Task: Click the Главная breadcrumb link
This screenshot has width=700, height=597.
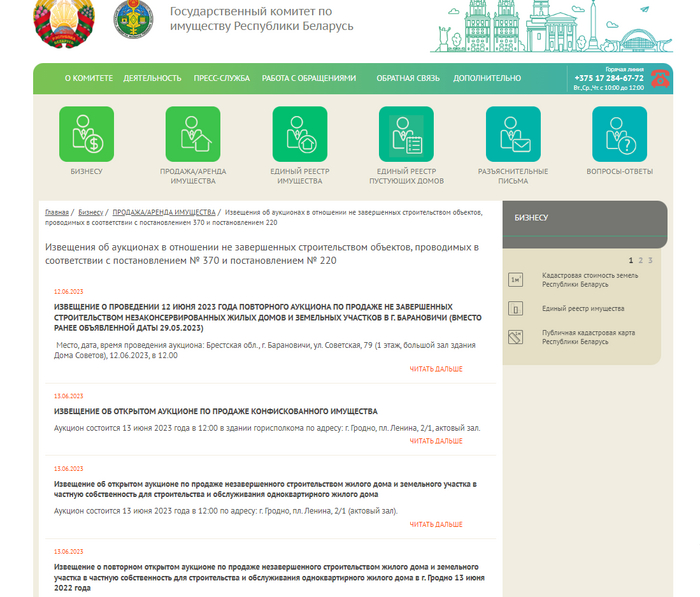Action: [x=57, y=212]
